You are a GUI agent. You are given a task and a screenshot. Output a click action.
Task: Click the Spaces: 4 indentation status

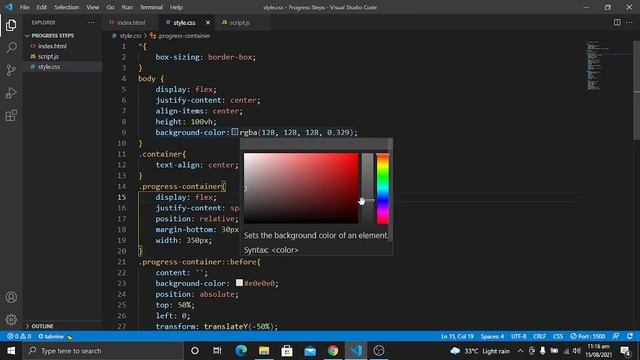(492, 336)
